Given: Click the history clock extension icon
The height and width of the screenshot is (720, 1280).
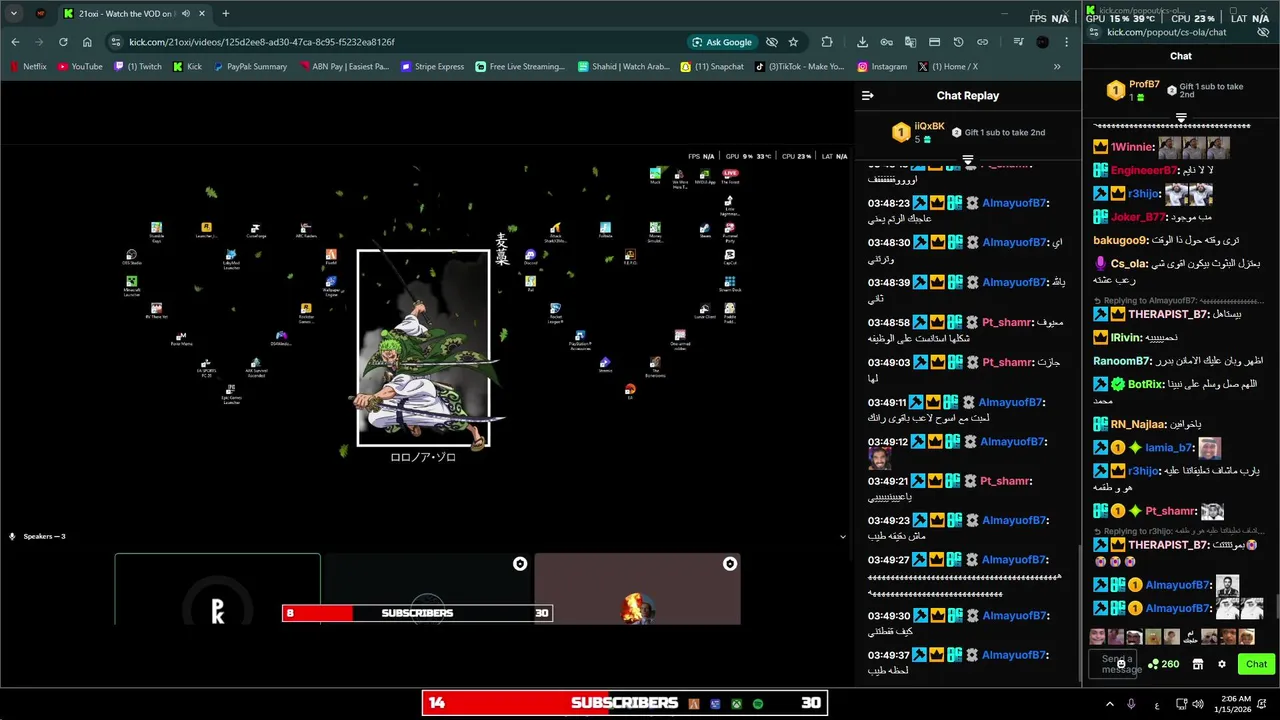Looking at the screenshot, I should [x=958, y=42].
